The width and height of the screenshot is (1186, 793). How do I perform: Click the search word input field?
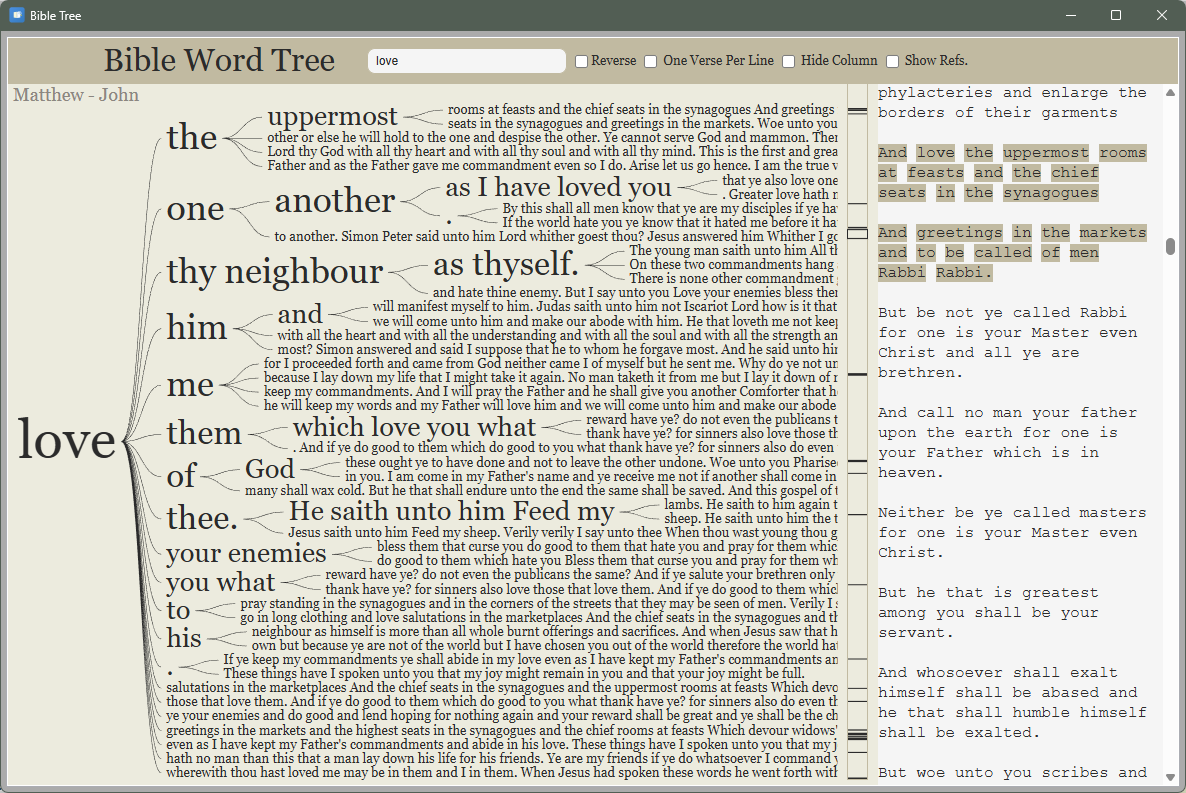[x=466, y=61]
